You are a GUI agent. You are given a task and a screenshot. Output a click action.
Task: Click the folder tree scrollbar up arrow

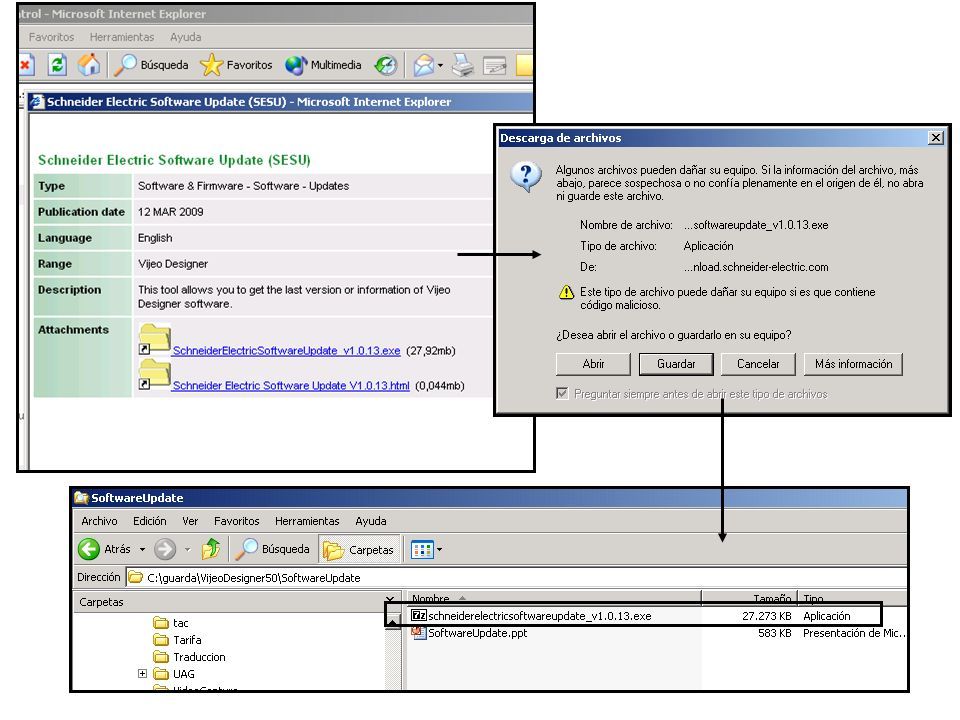392,622
